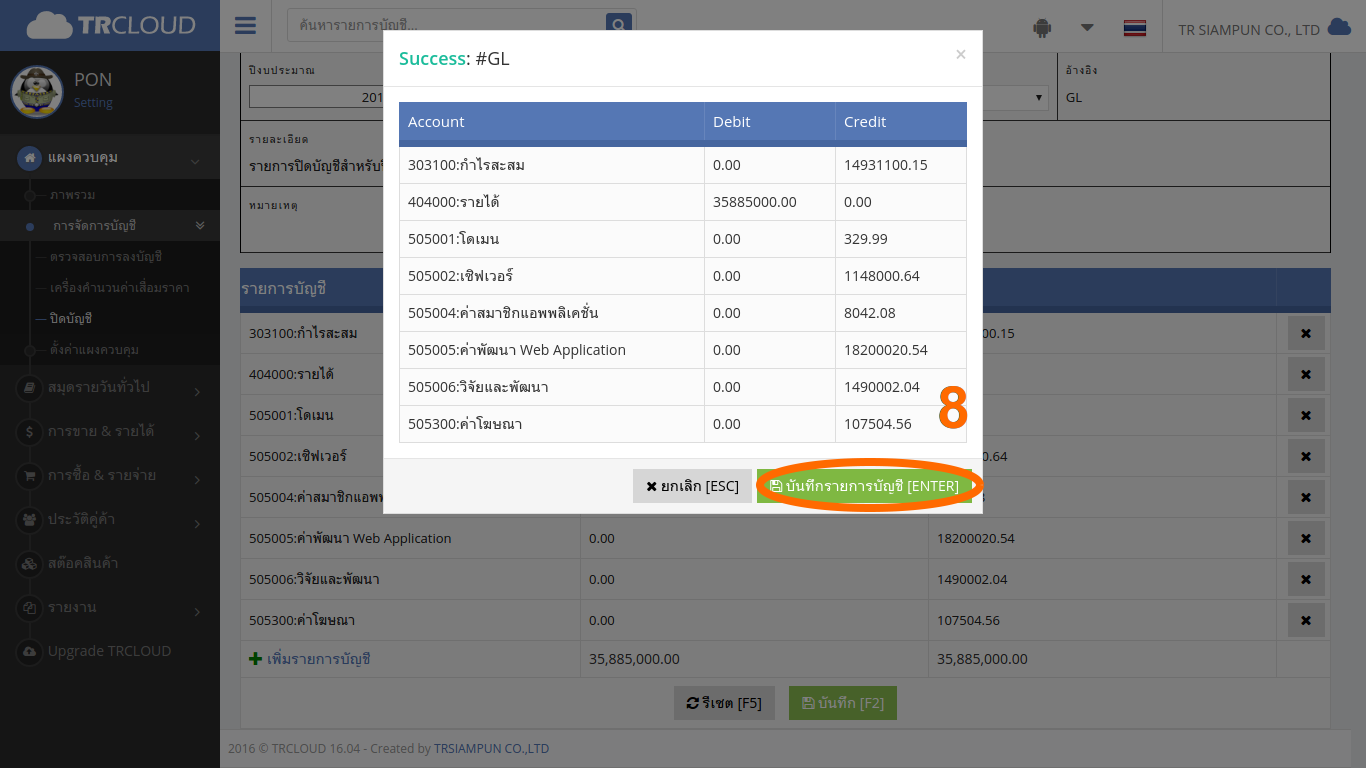Screen dimensions: 1366x768
Task: Open the TRSIAMPUN CO.,LTD footer link
Action: [491, 748]
